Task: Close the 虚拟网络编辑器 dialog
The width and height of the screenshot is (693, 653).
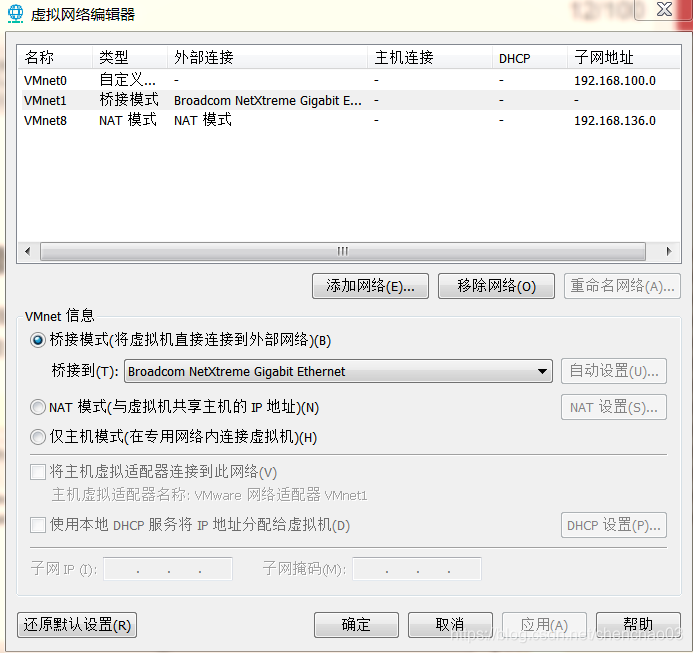Action: [x=664, y=9]
